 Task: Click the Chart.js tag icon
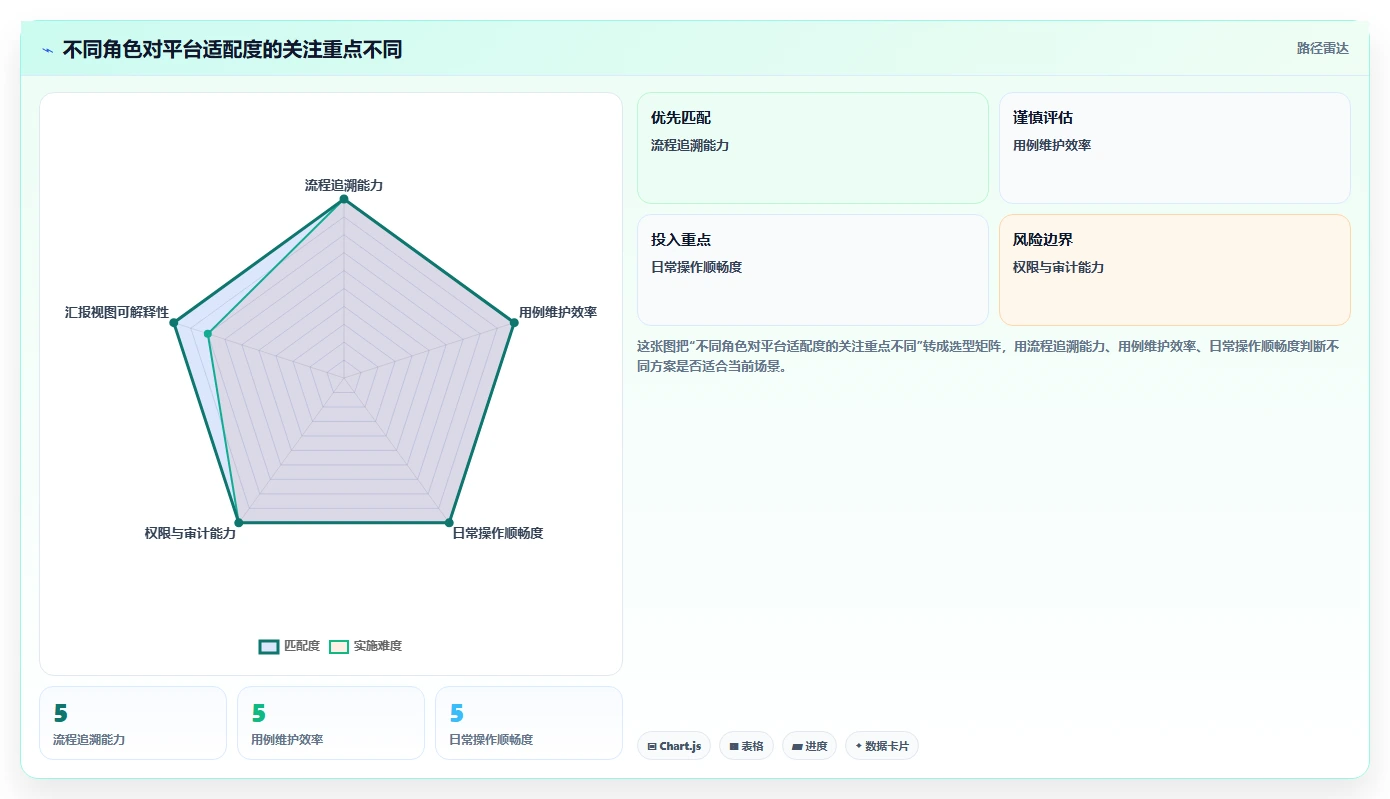tap(652, 747)
